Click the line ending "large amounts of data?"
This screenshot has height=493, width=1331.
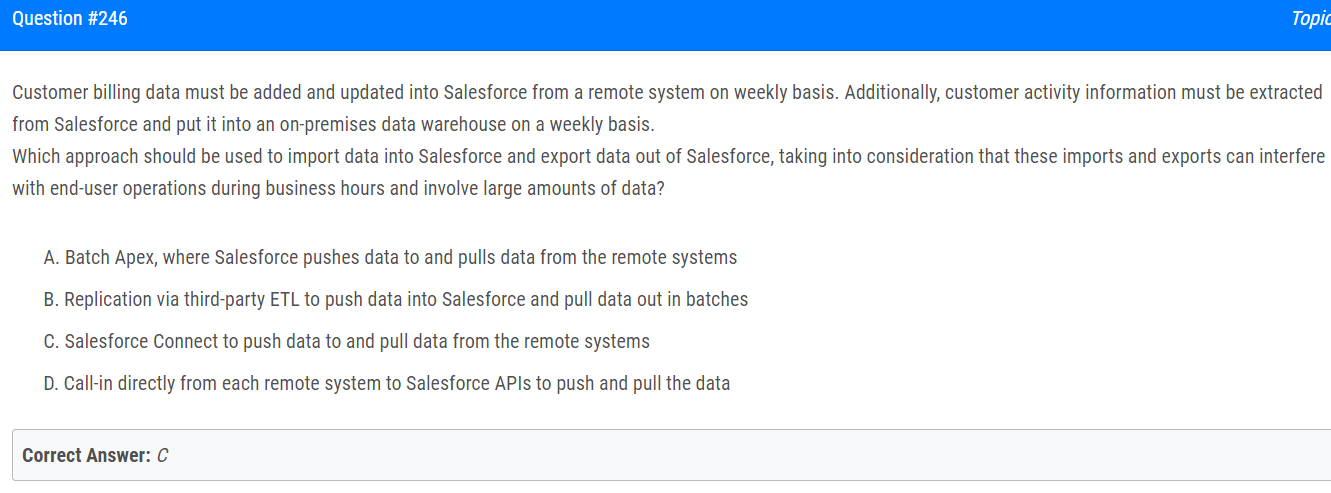tap(338, 189)
